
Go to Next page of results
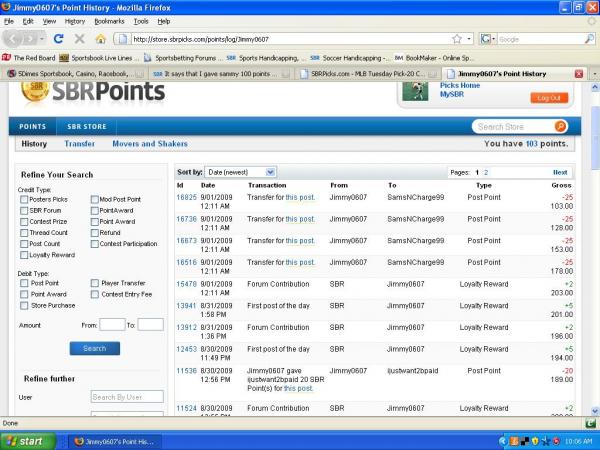(x=560, y=172)
